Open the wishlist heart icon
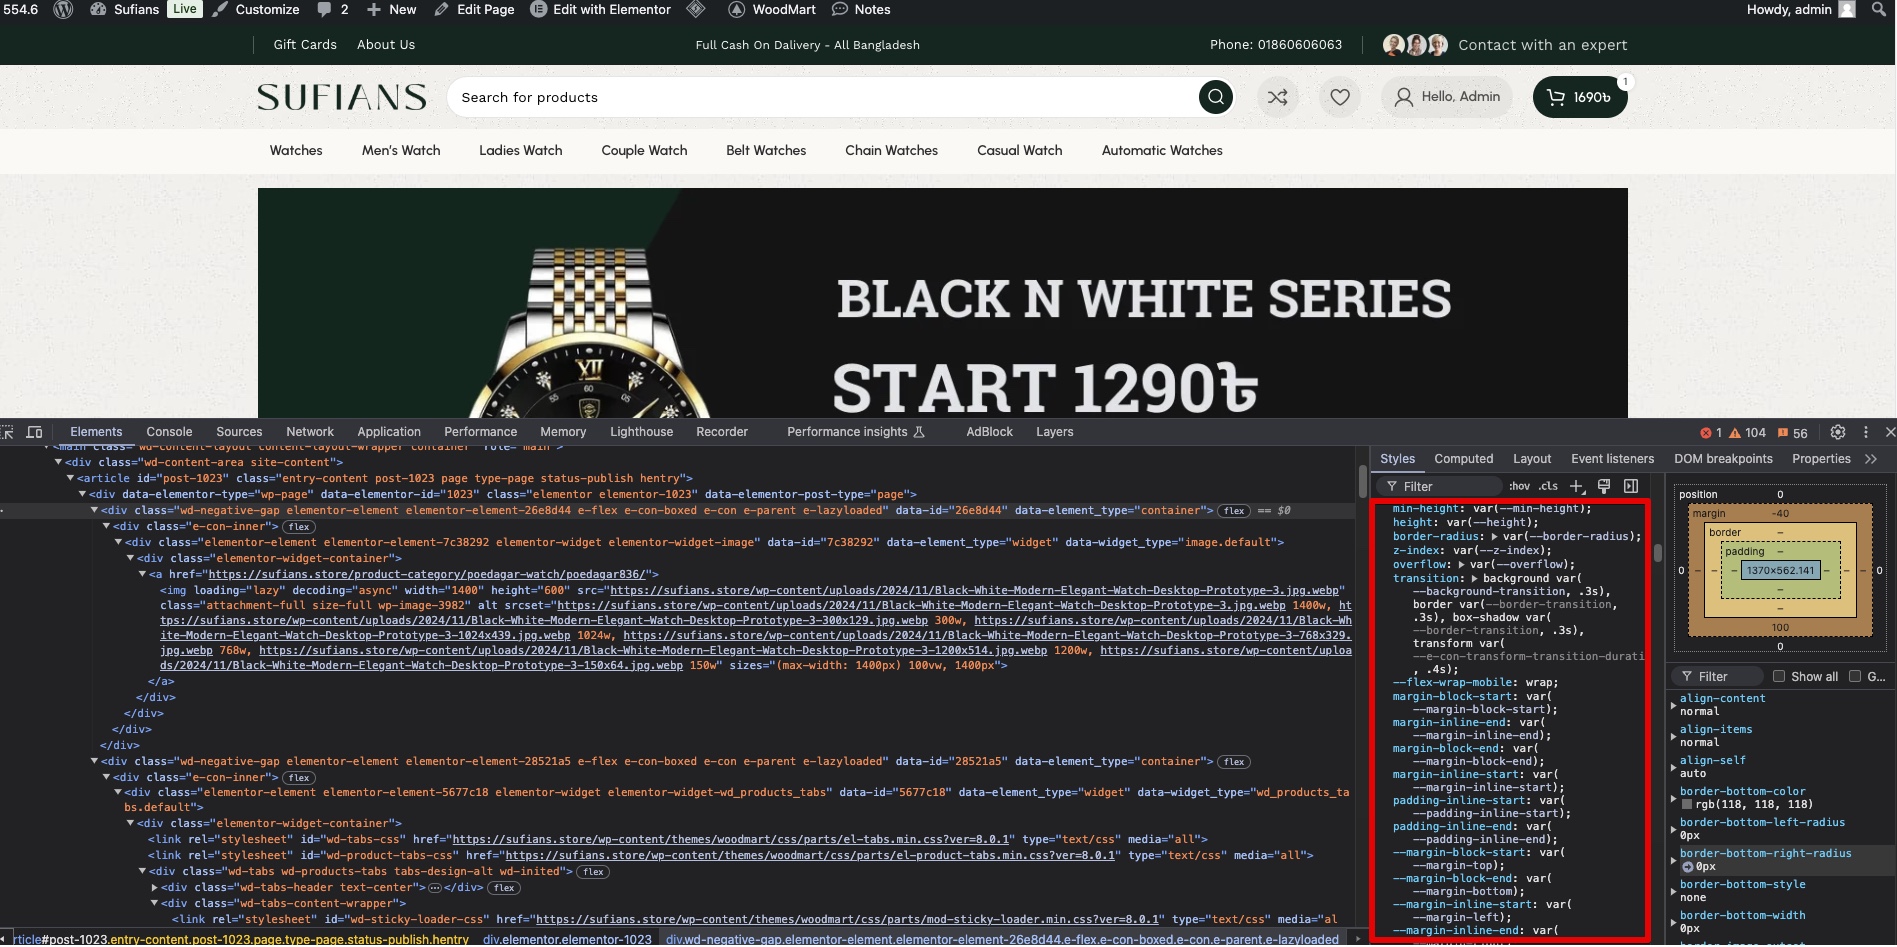Viewport: 1897px width, 947px height. pyautogui.click(x=1340, y=97)
